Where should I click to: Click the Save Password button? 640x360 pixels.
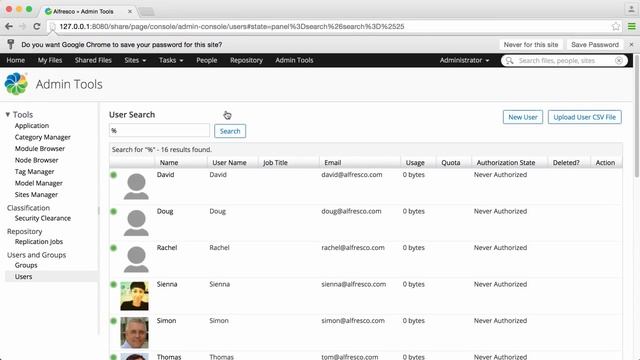click(595, 44)
